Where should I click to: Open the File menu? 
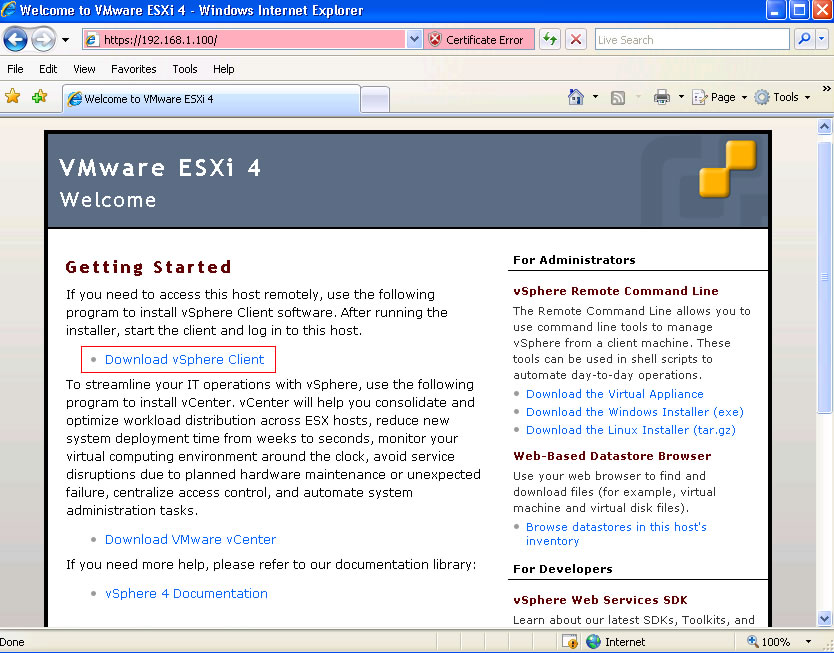click(15, 69)
